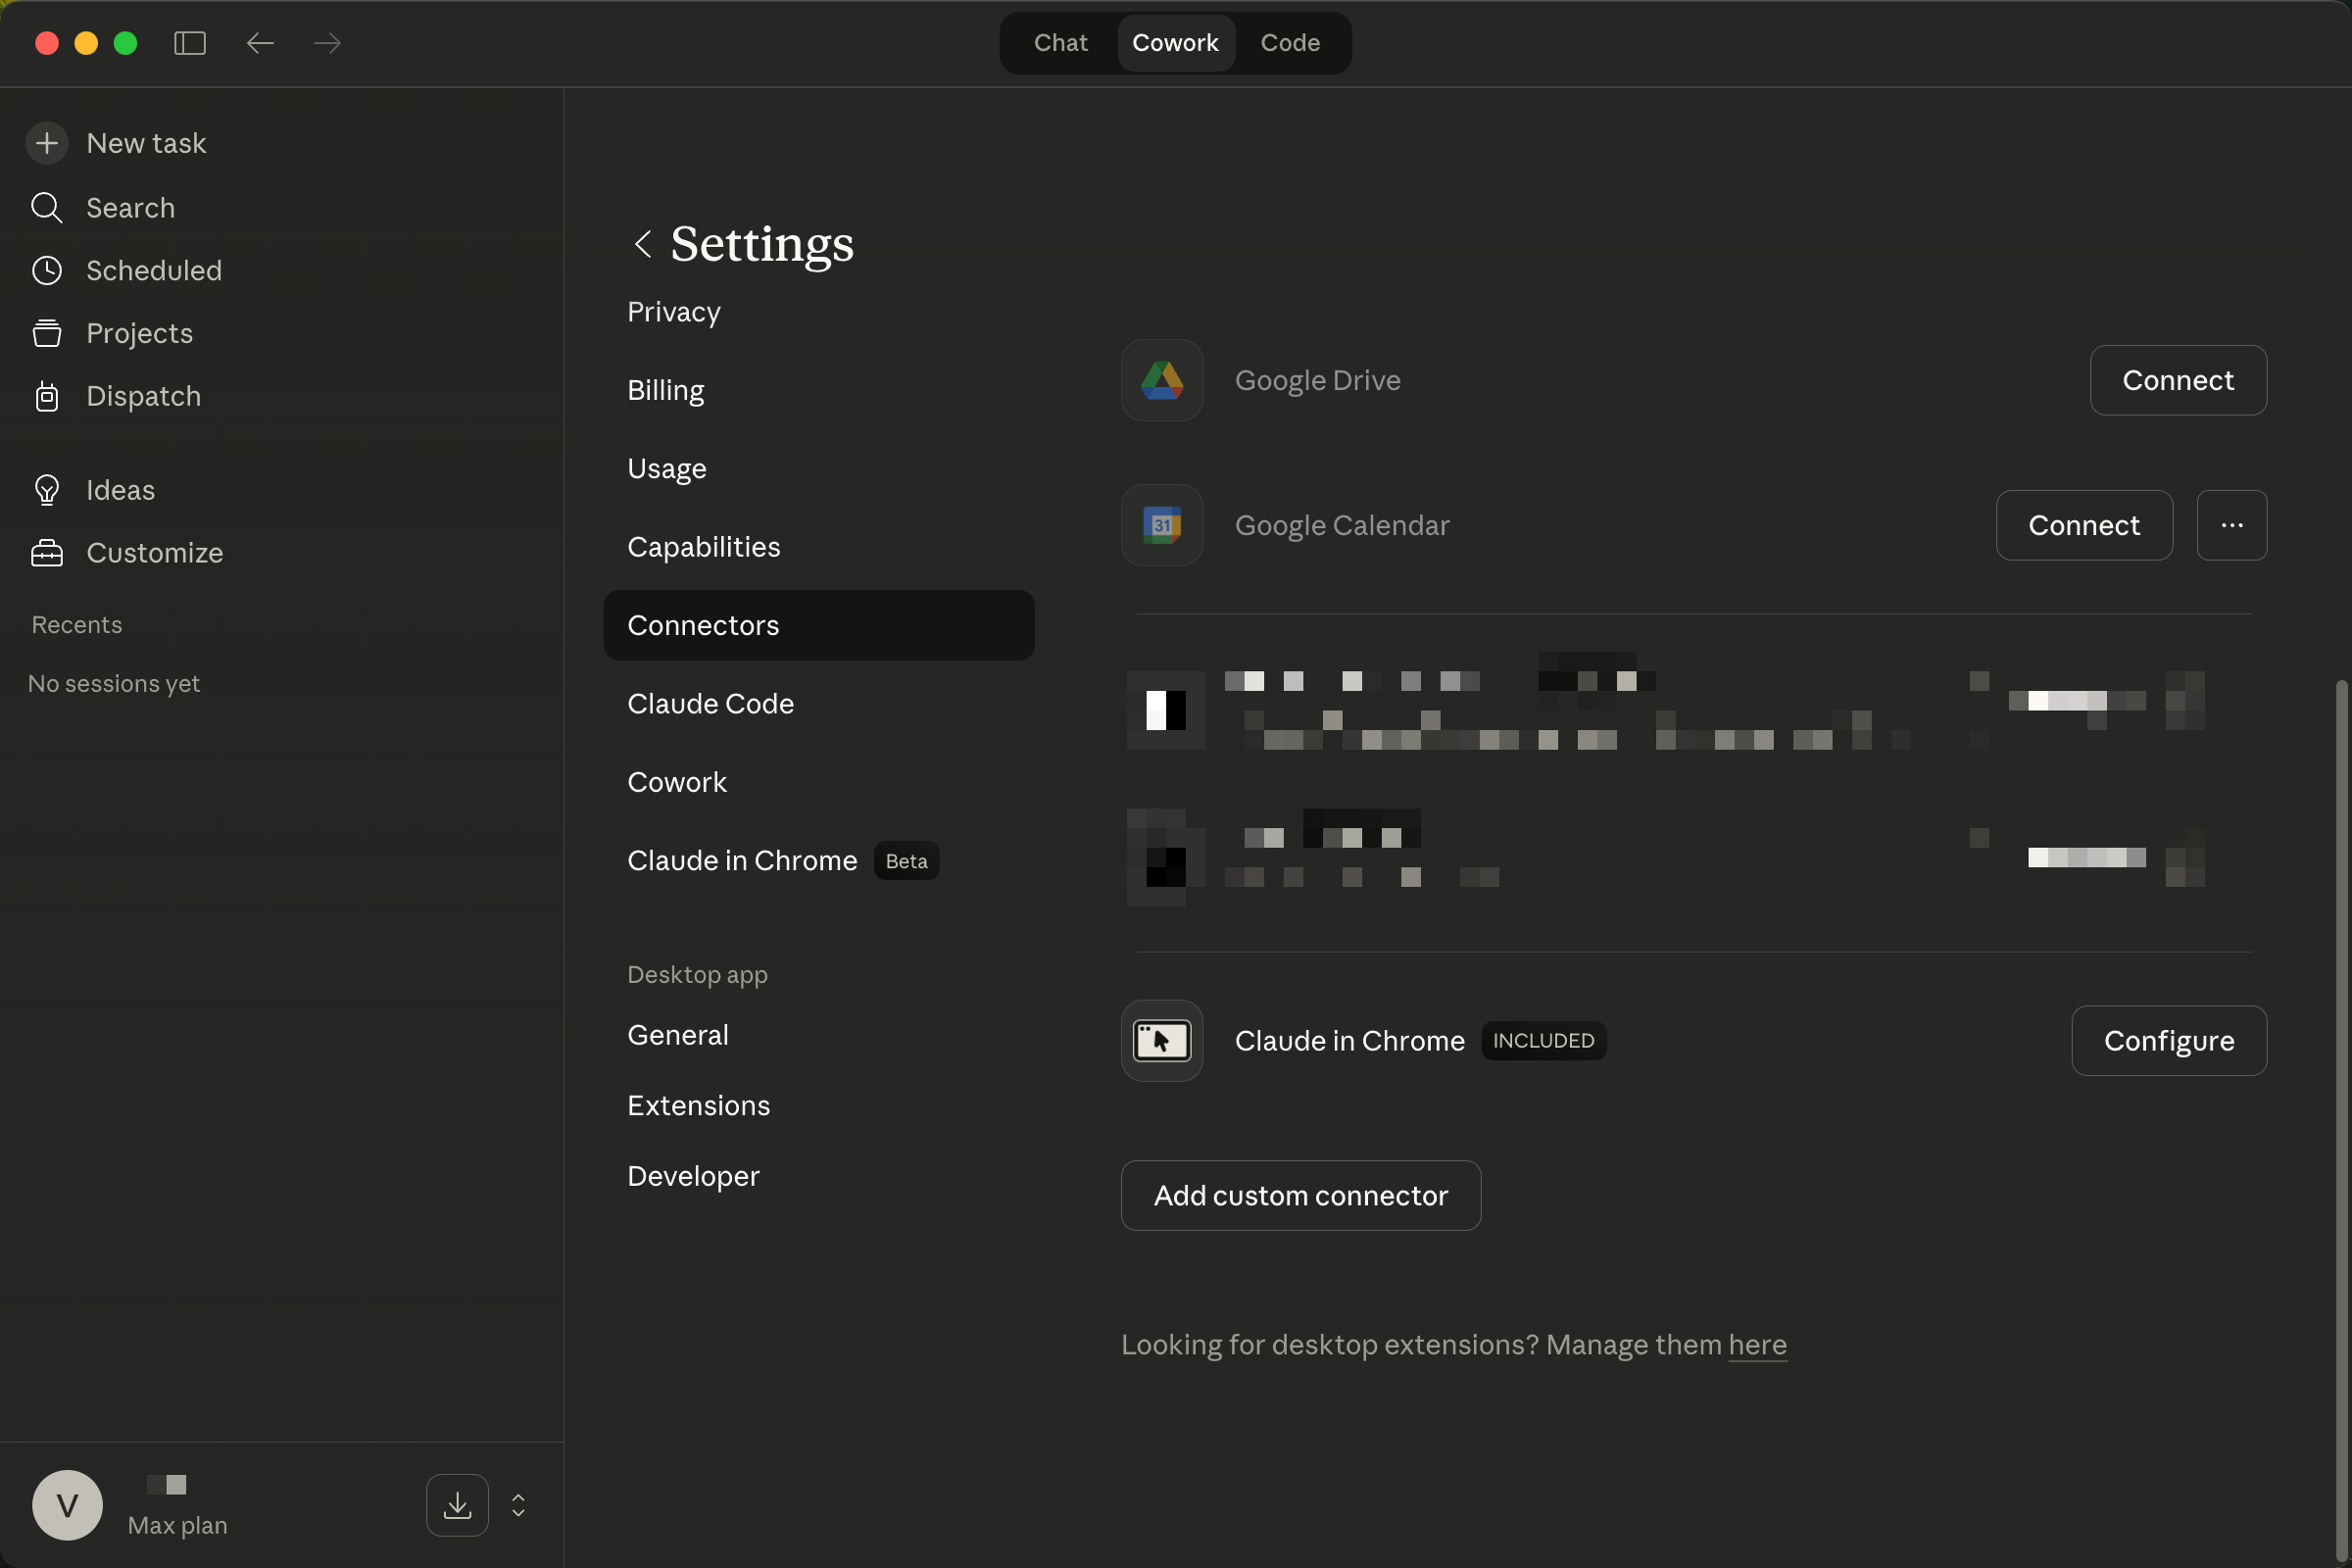Open Ideas via the lightbulb icon

(46, 490)
